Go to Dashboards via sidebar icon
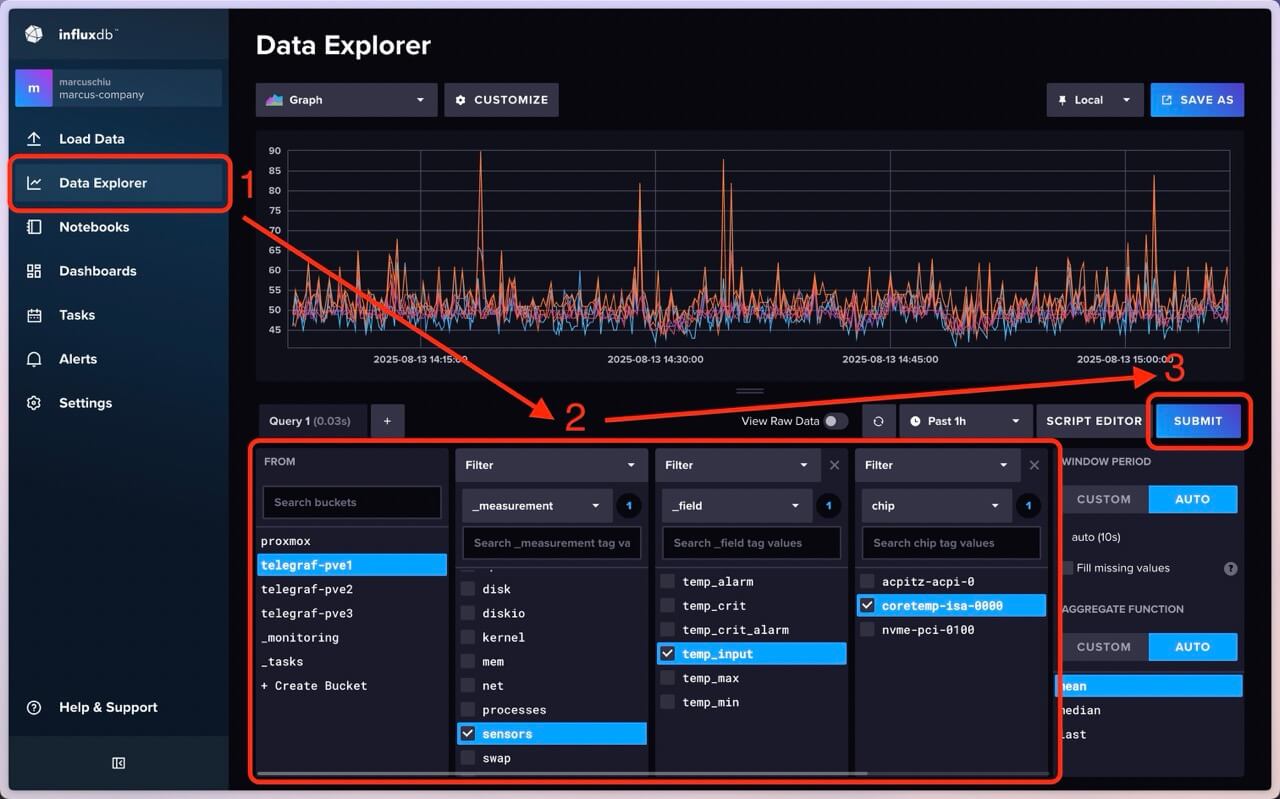The width and height of the screenshot is (1280, 799). 34,271
